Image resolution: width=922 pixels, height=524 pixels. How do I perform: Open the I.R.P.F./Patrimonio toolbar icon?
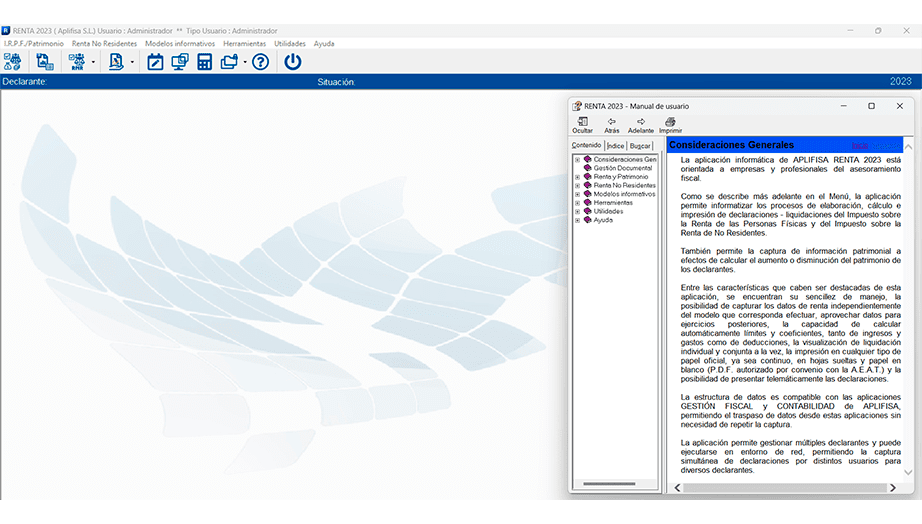[12, 62]
